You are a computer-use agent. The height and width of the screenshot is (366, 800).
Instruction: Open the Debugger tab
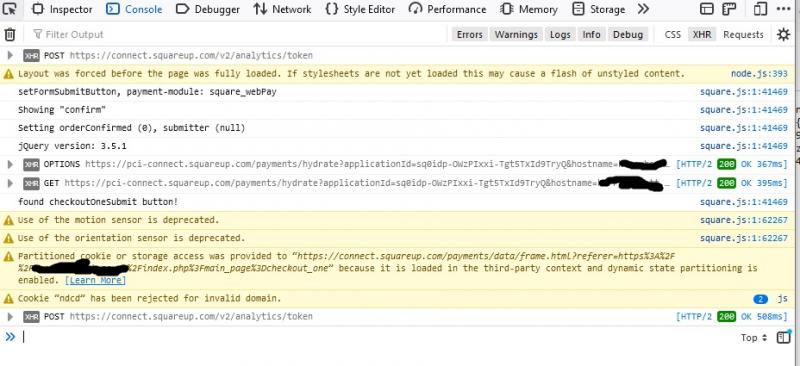coord(208,9)
